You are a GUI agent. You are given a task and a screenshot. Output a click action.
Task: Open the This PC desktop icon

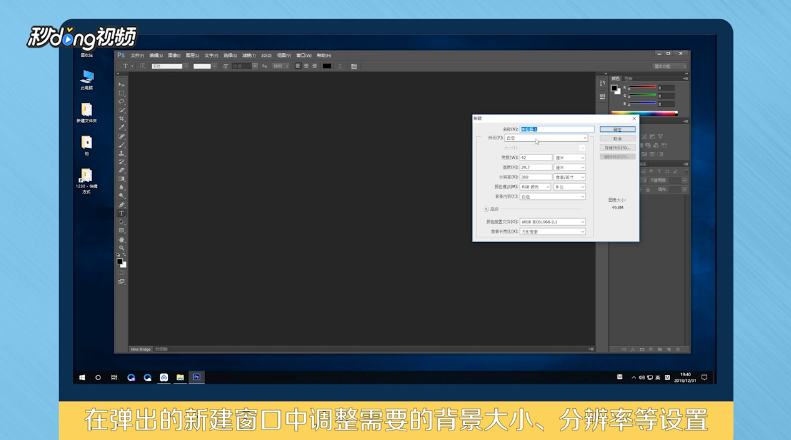pos(87,80)
